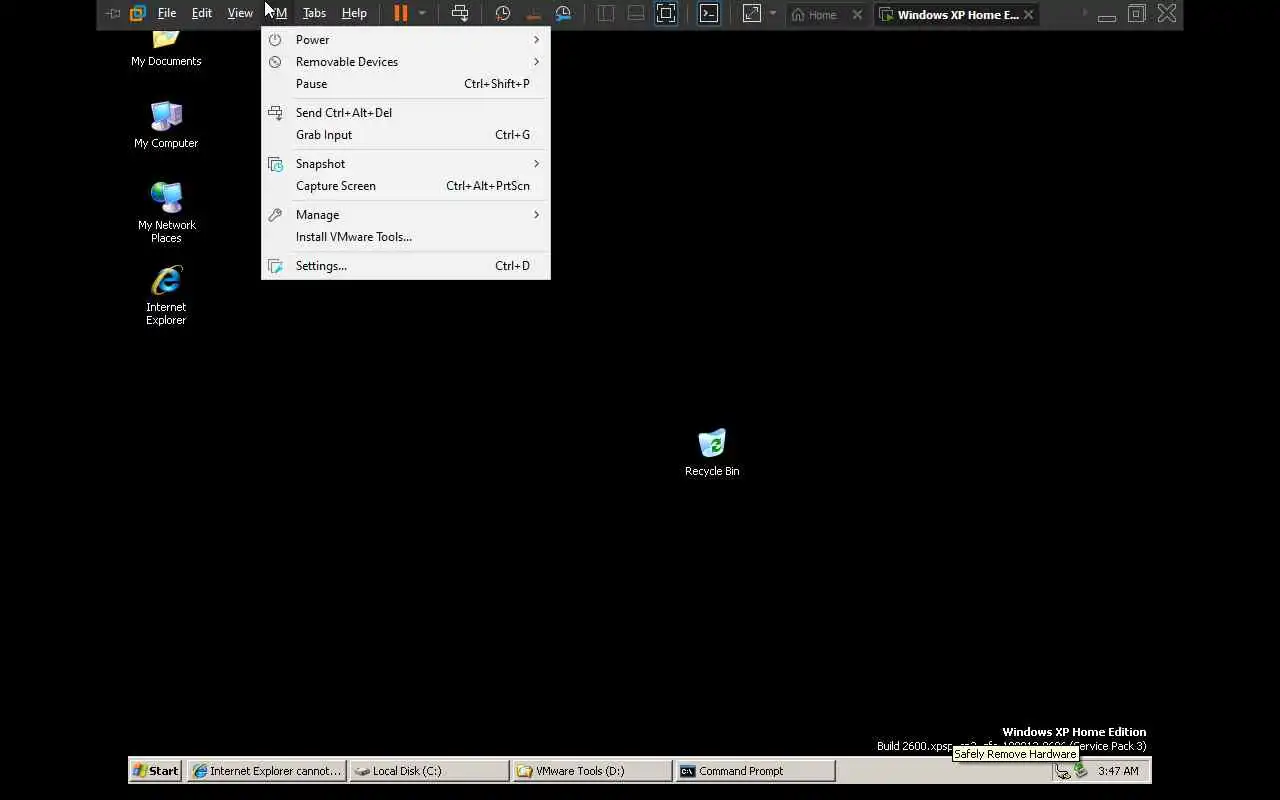This screenshot has width=1280, height=800.
Task: Expand the Snapshot submenu arrow
Action: click(x=536, y=164)
